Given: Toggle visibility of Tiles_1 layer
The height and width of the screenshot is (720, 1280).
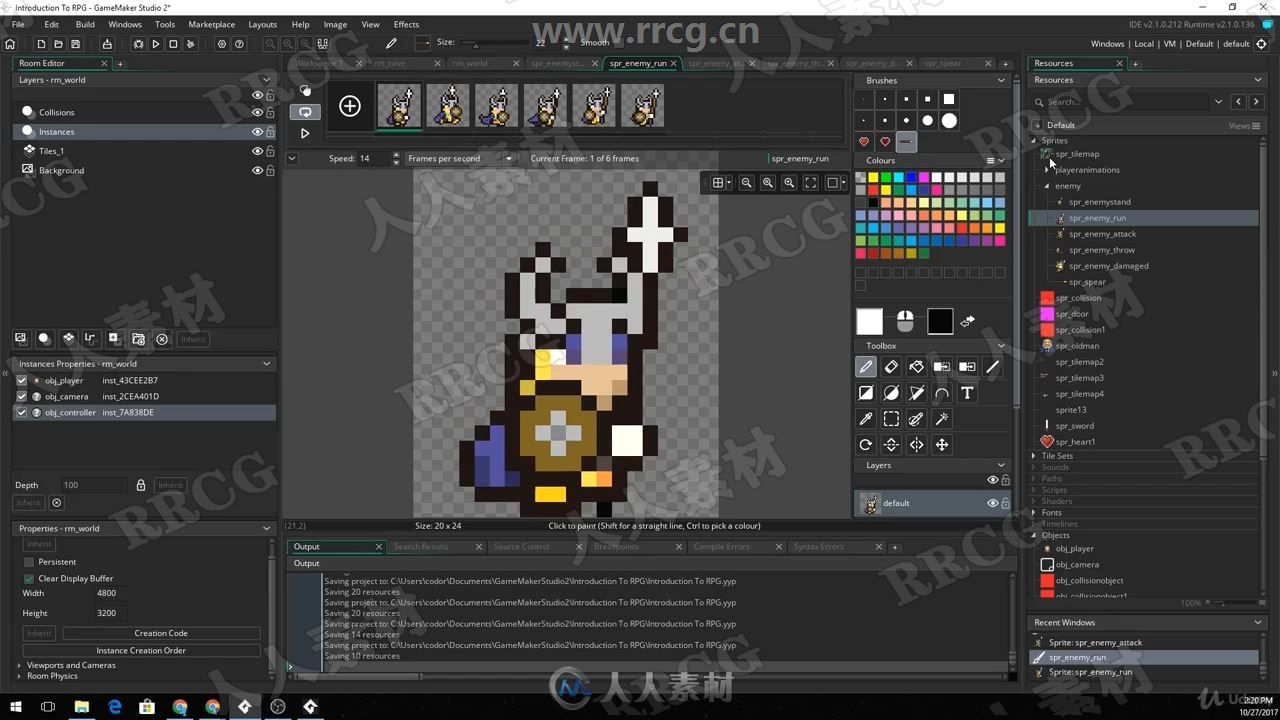Looking at the screenshot, I should (258, 151).
